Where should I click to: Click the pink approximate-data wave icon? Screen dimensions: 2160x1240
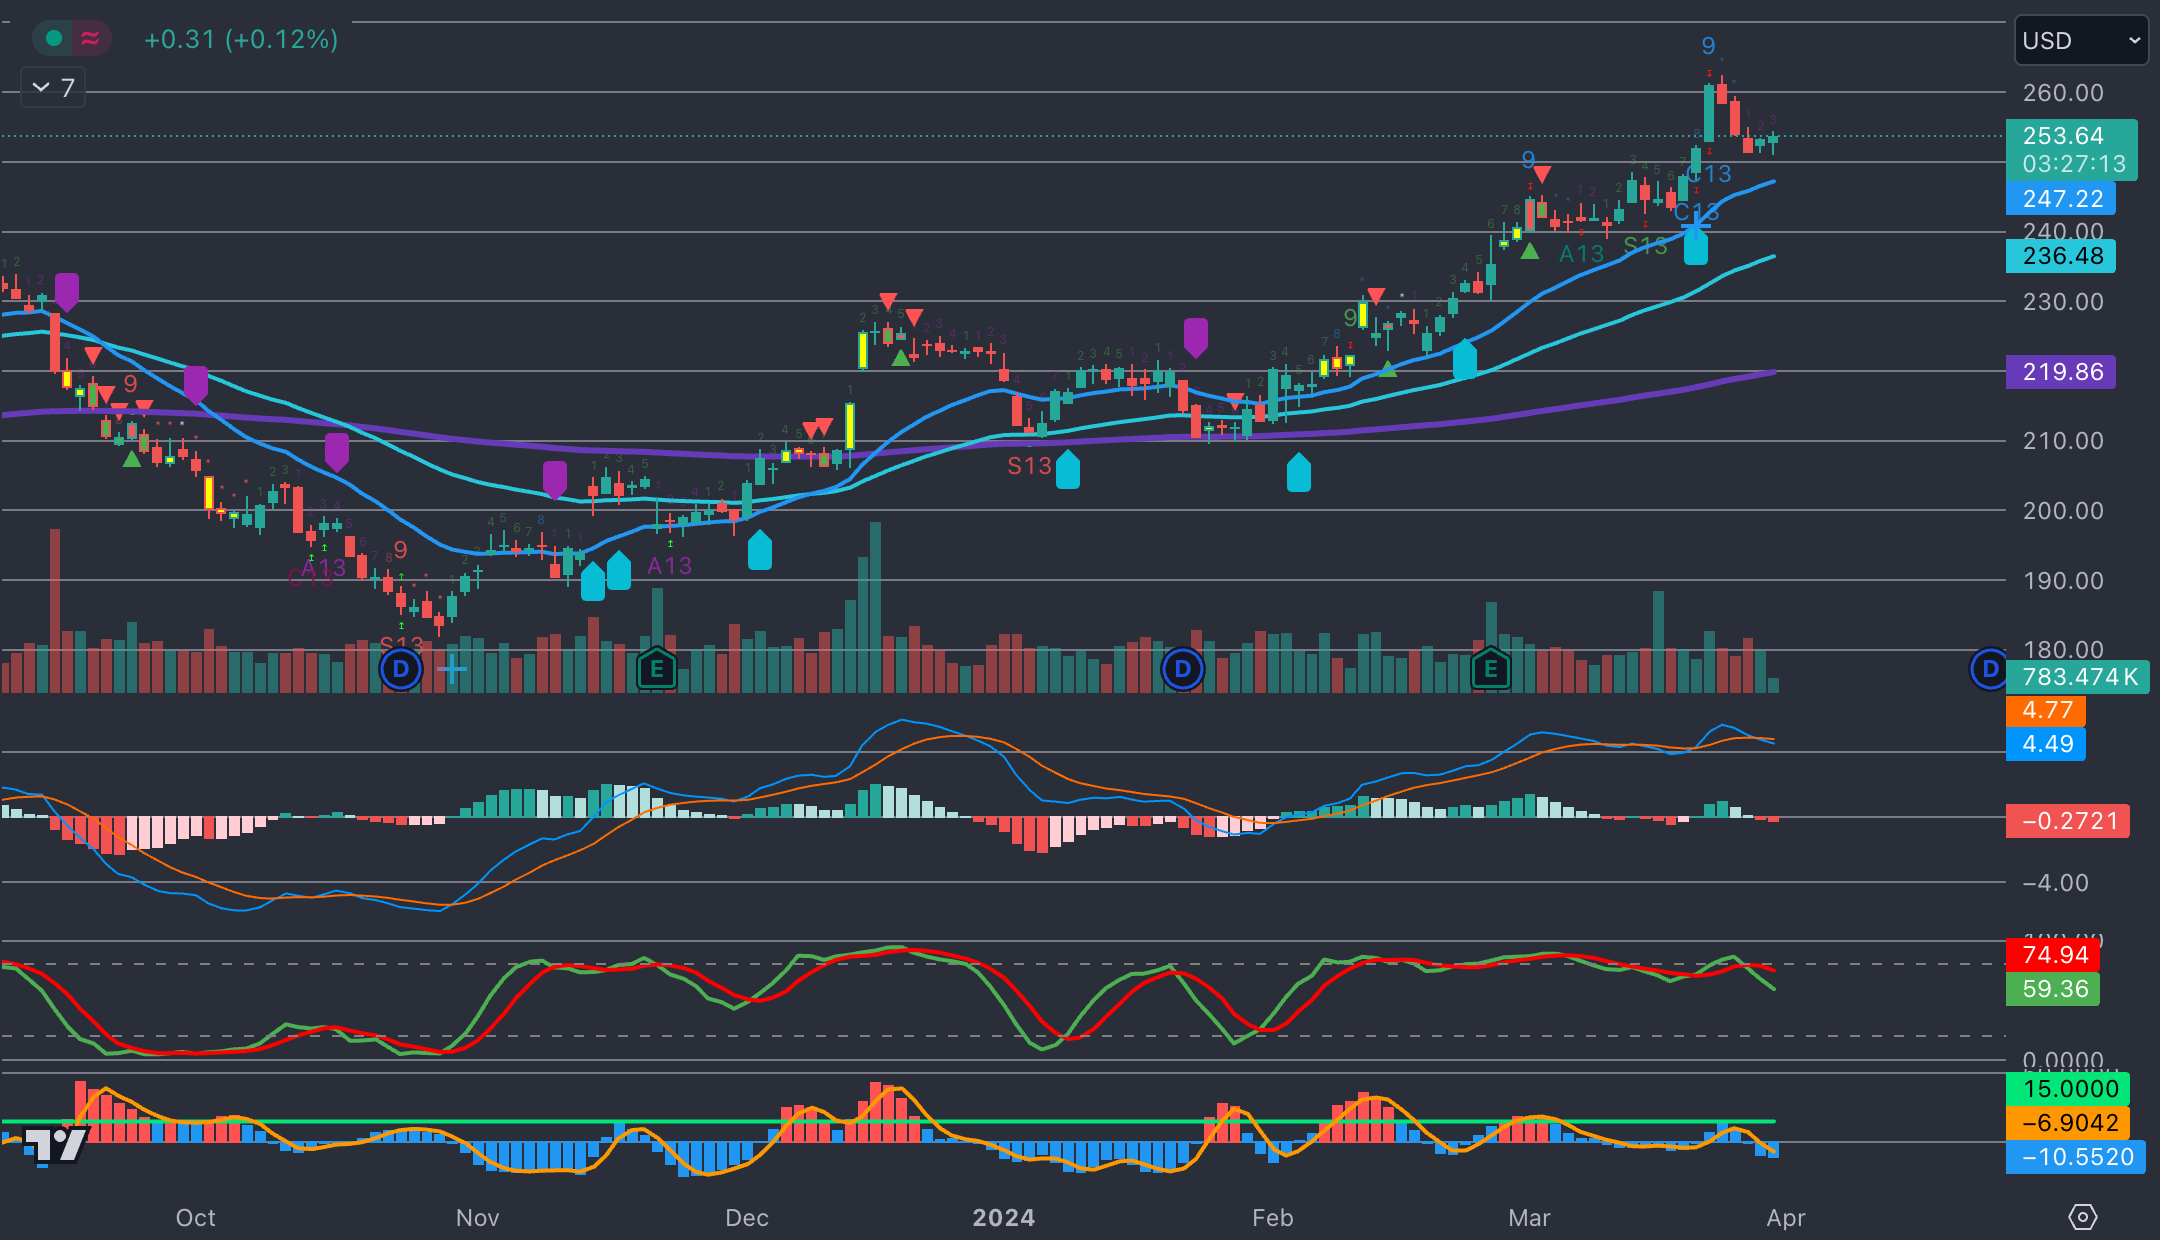[x=90, y=39]
